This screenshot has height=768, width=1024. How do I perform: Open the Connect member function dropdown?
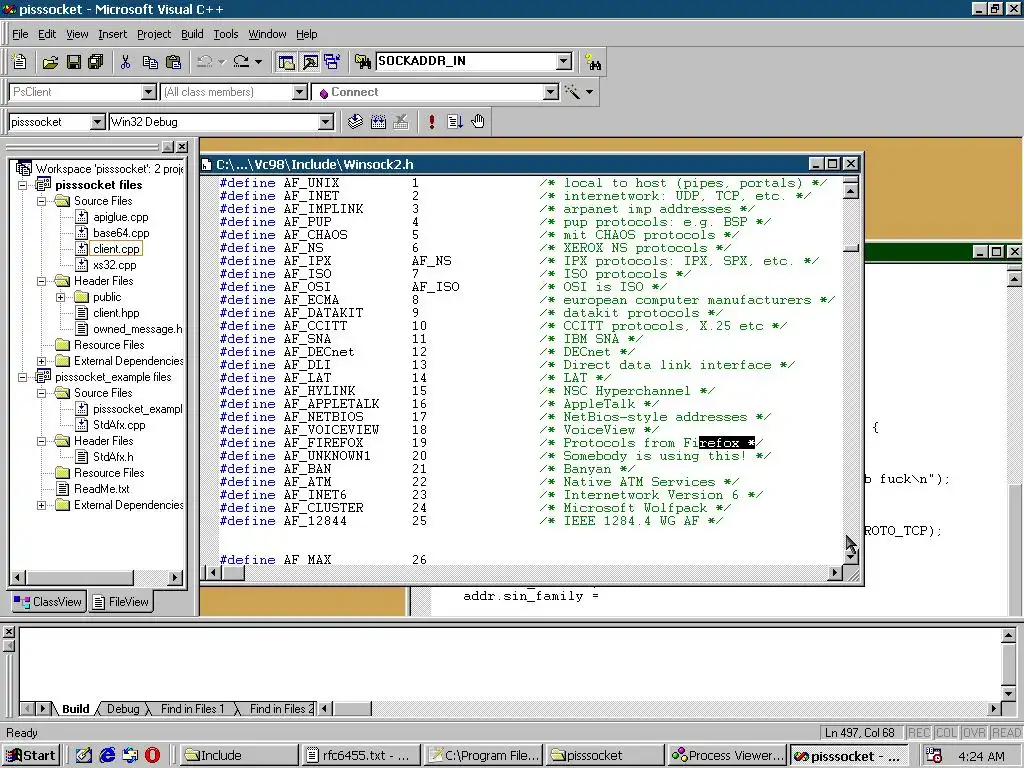click(551, 92)
